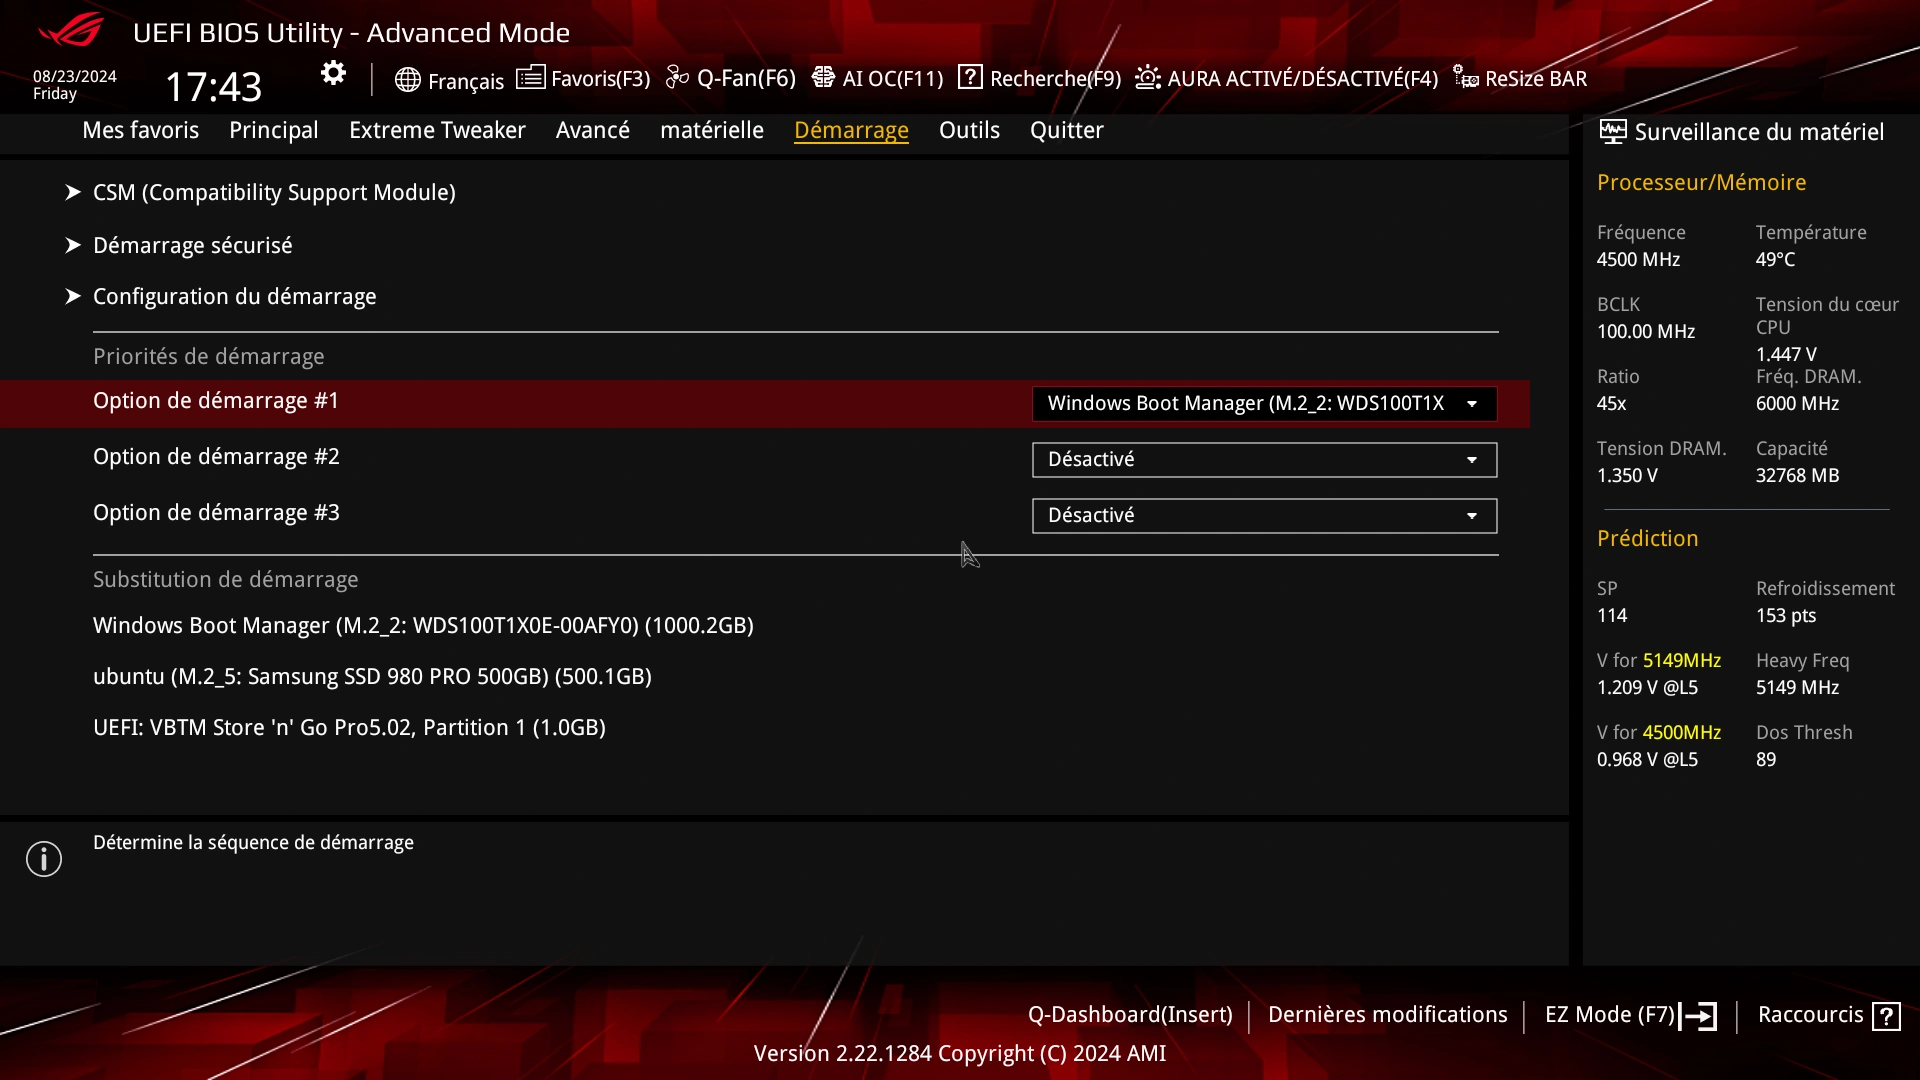Click the Dos Thresh 89 value

pos(1766,760)
